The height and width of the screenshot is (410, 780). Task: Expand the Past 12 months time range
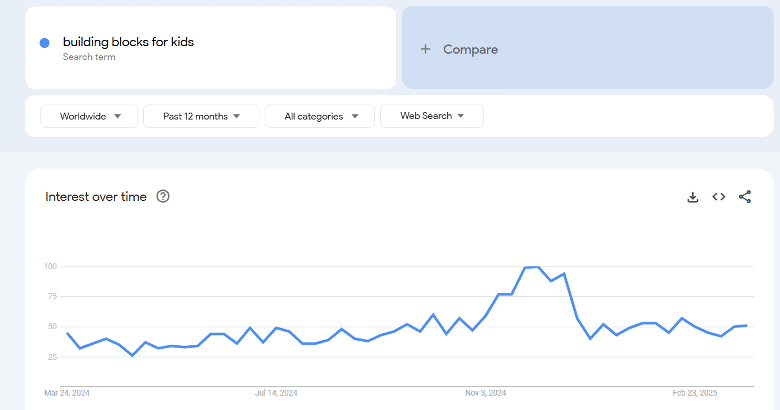point(201,116)
